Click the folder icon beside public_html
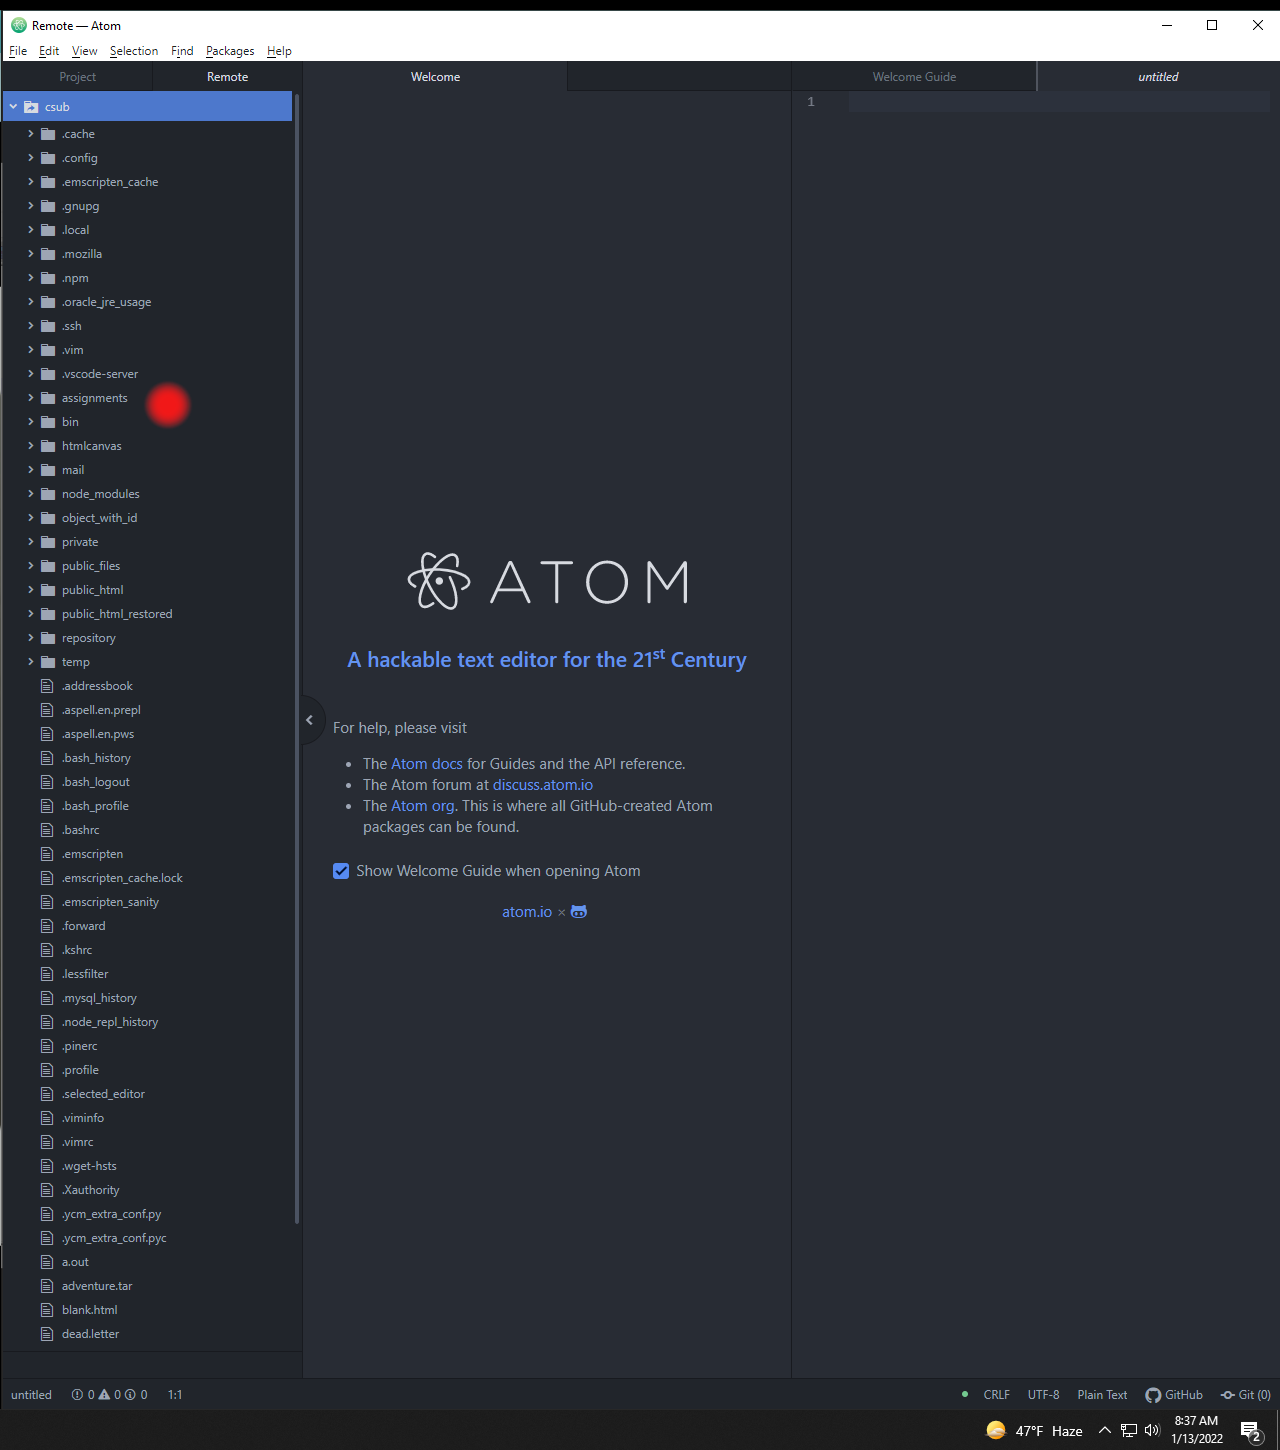The height and width of the screenshot is (1450, 1280). pos(47,590)
